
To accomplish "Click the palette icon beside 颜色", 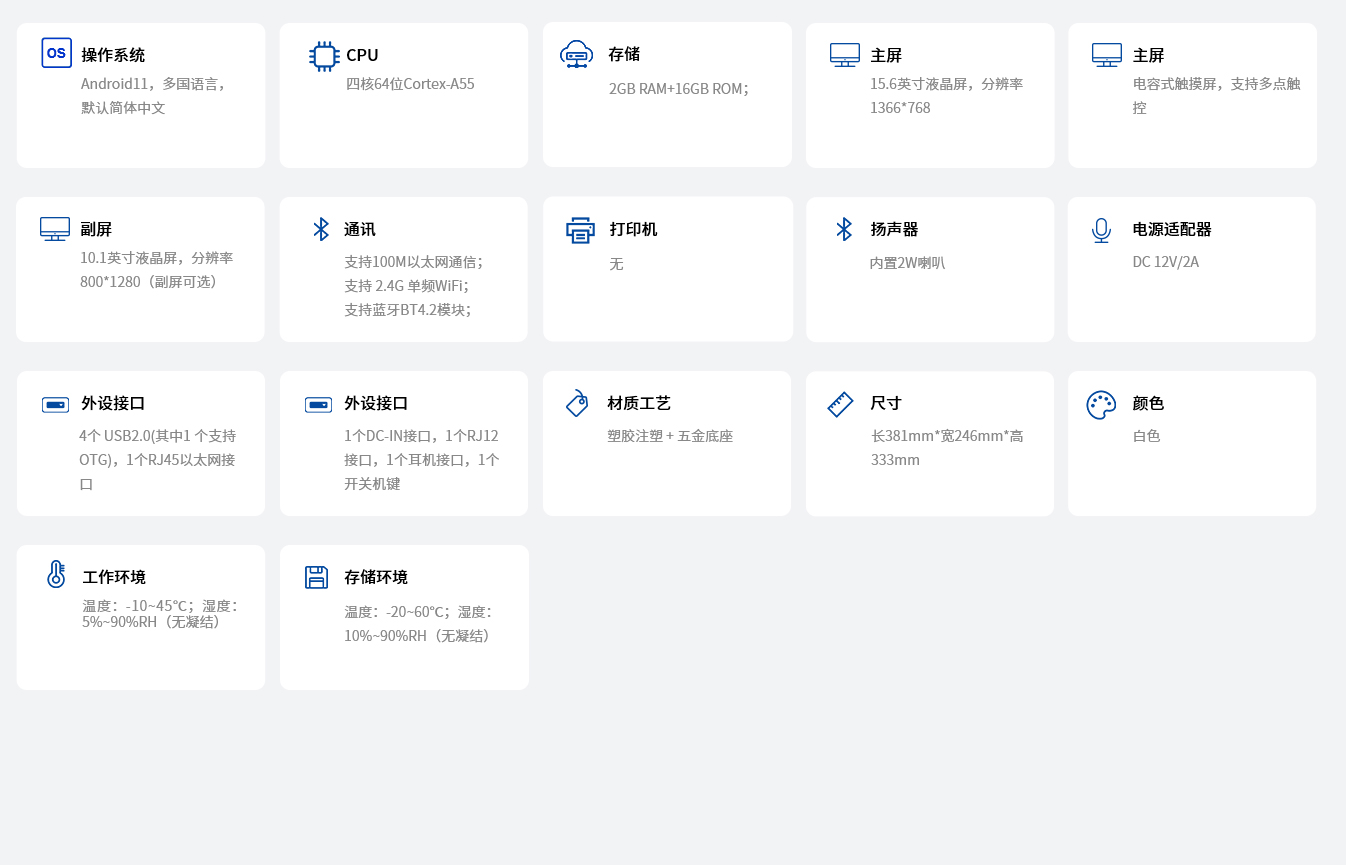I will point(1101,404).
